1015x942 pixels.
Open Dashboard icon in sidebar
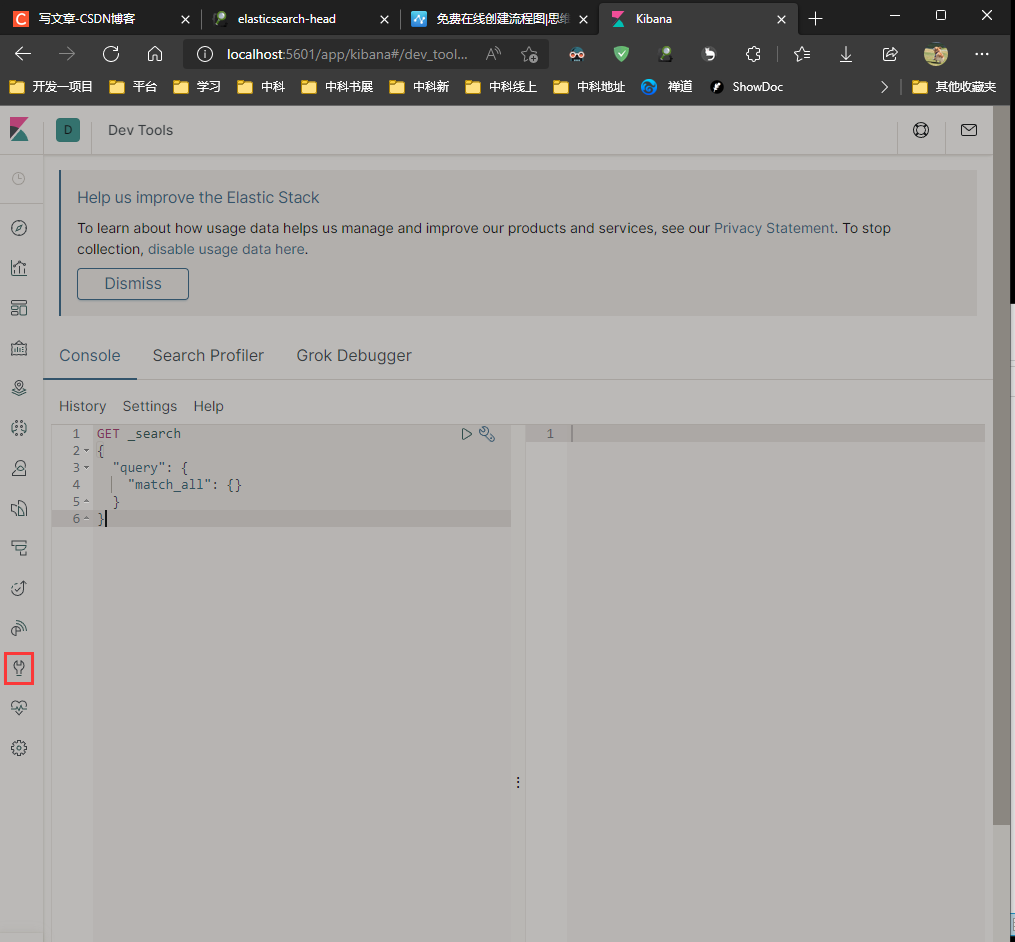19,308
